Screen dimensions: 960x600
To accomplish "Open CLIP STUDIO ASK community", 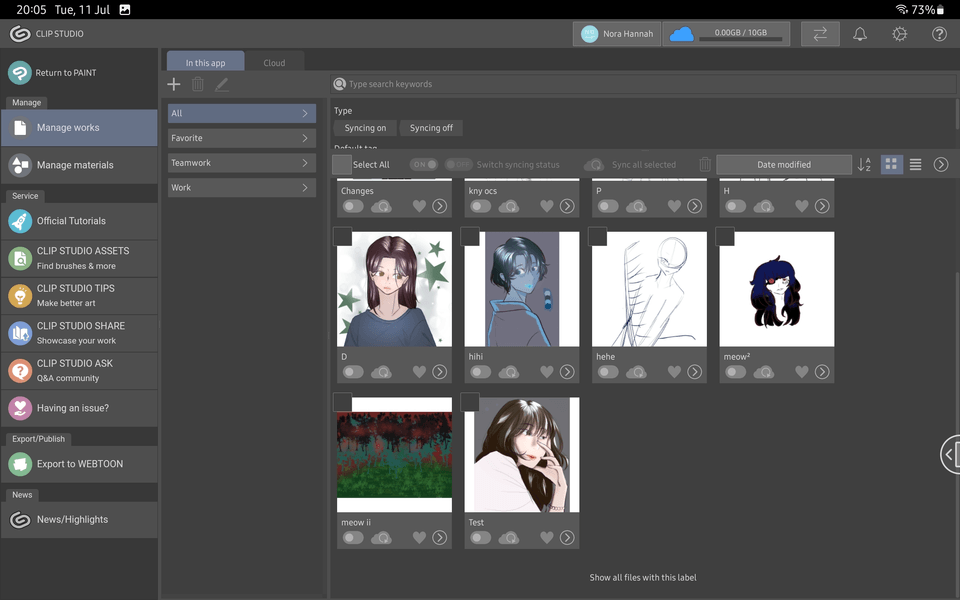I will 79,371.
